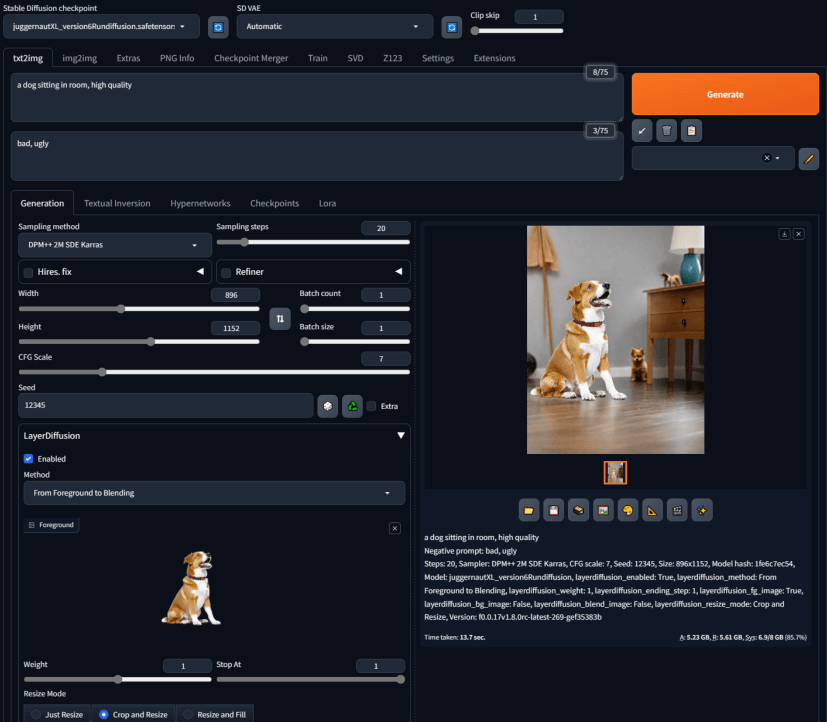Switch to the img2img tab

[80, 58]
